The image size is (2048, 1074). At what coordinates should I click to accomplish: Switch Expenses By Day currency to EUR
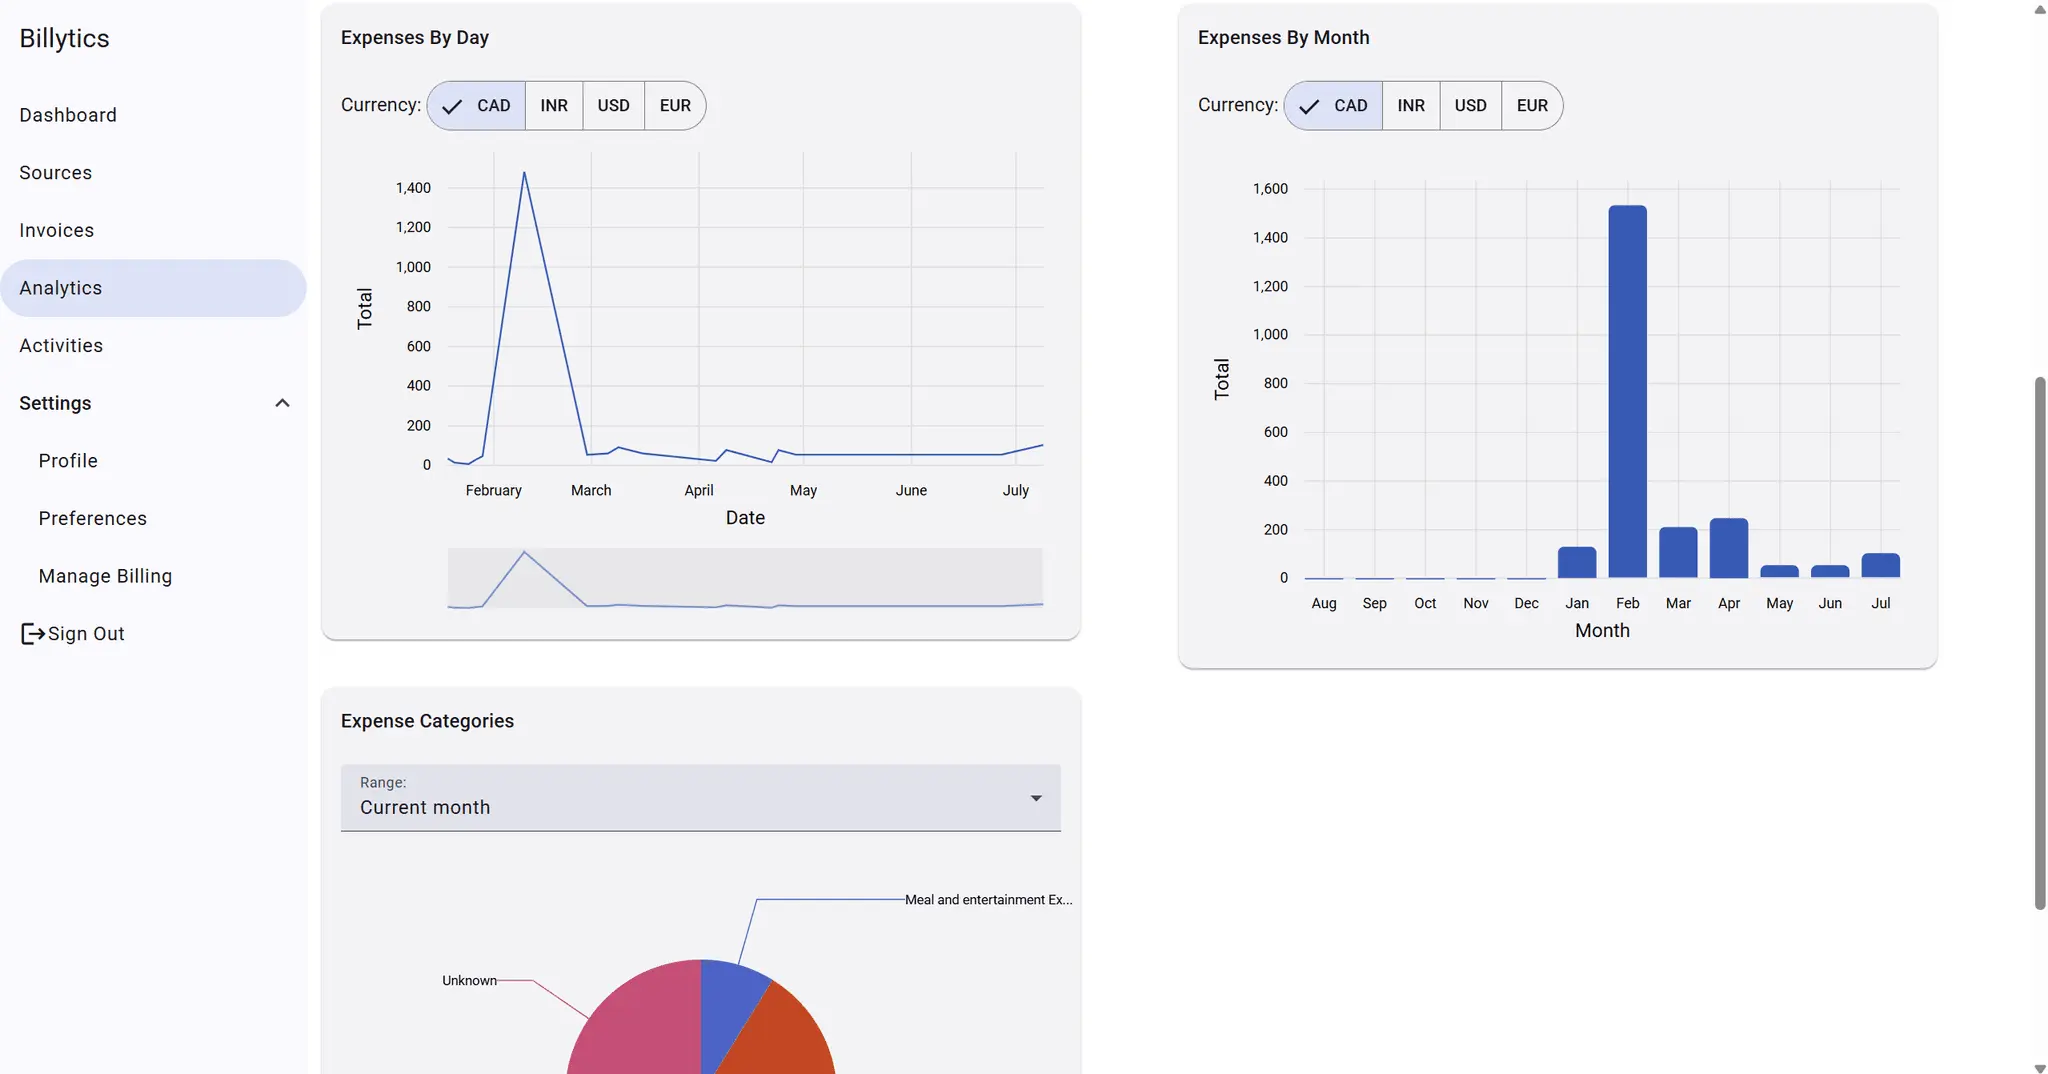675,105
